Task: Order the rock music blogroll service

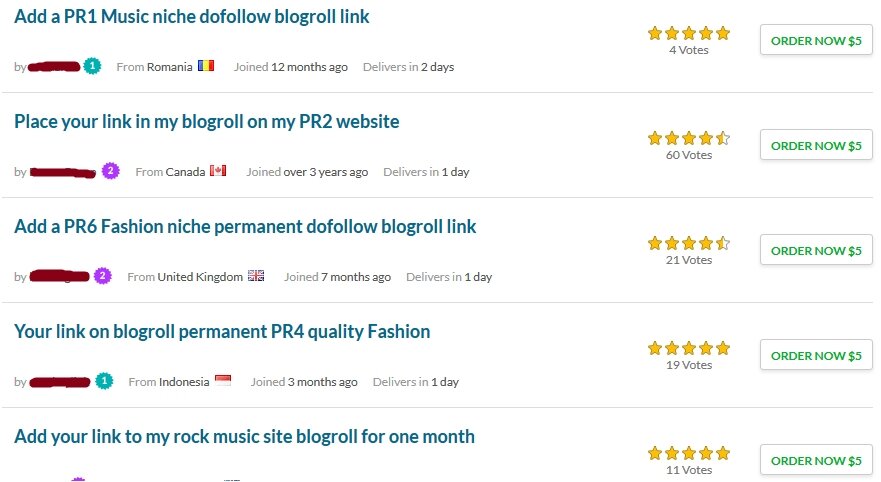Action: tap(815, 460)
